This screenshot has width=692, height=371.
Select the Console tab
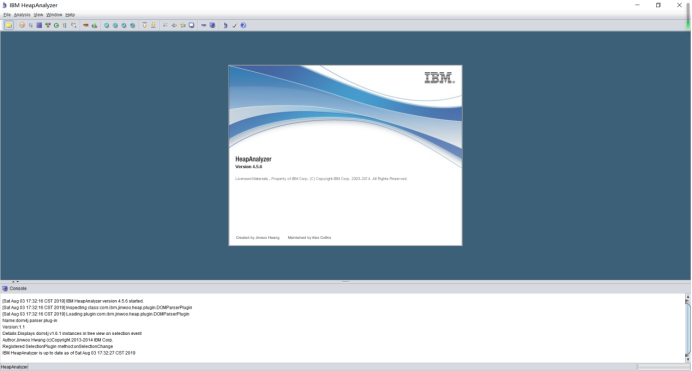[15, 289]
